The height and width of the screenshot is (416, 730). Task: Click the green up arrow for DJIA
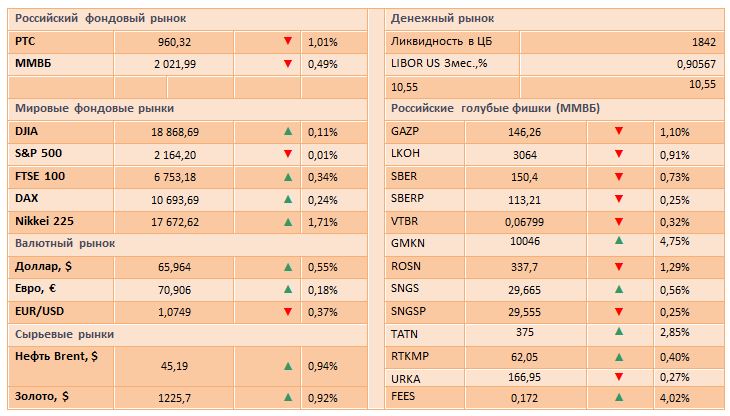pyautogui.click(x=288, y=130)
